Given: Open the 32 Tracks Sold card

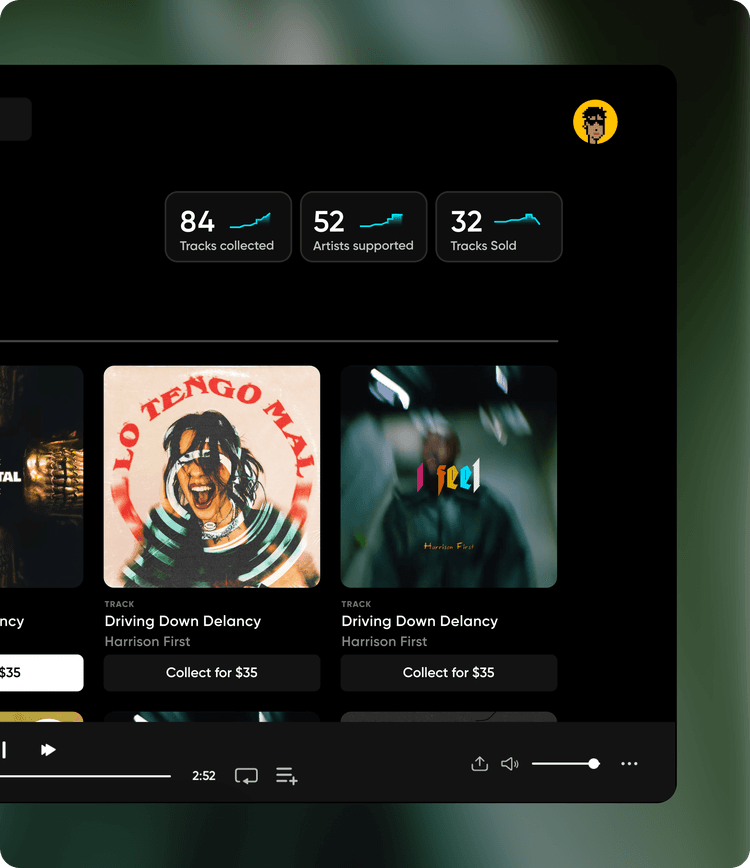Looking at the screenshot, I should 499,226.
